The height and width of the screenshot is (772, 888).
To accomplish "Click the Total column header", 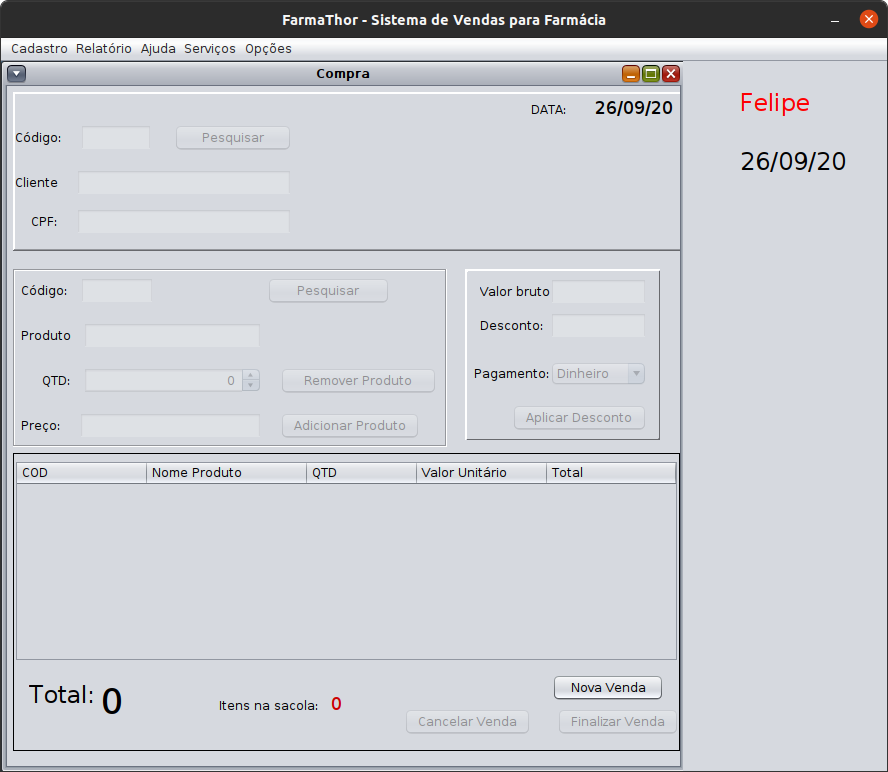I will coord(611,473).
